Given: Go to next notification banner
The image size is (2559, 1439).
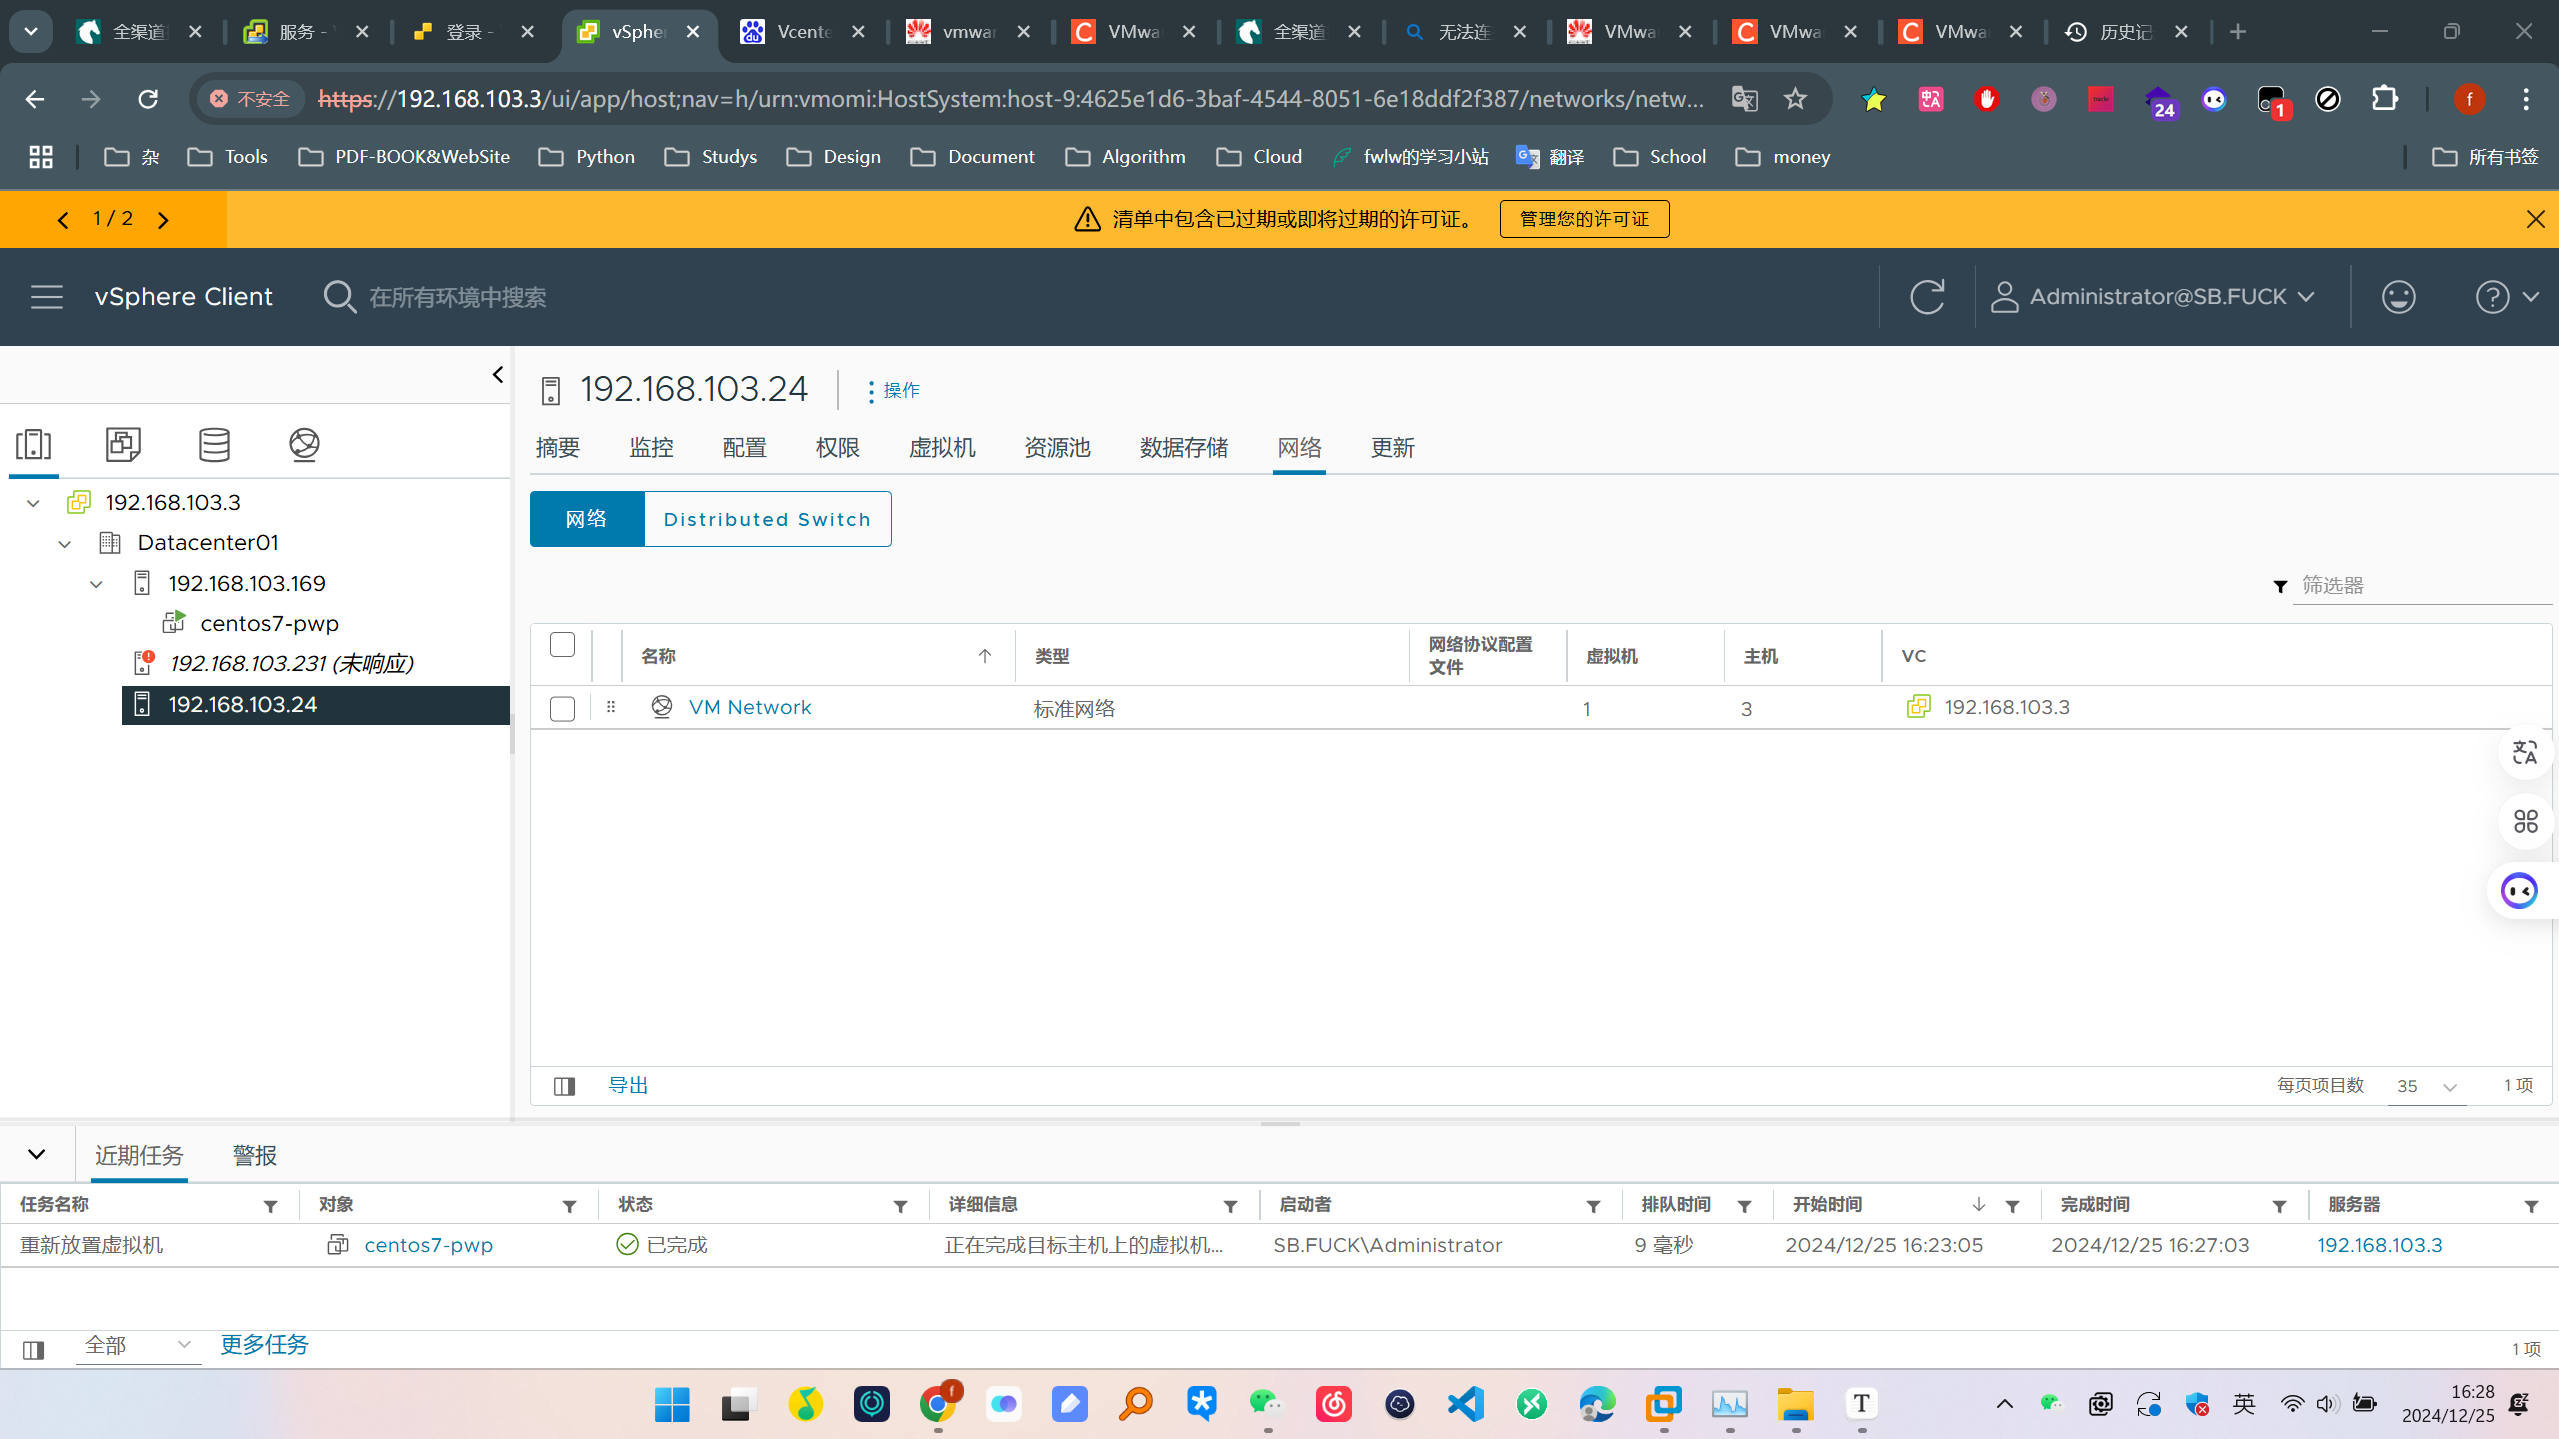Looking at the screenshot, I should [x=163, y=219].
